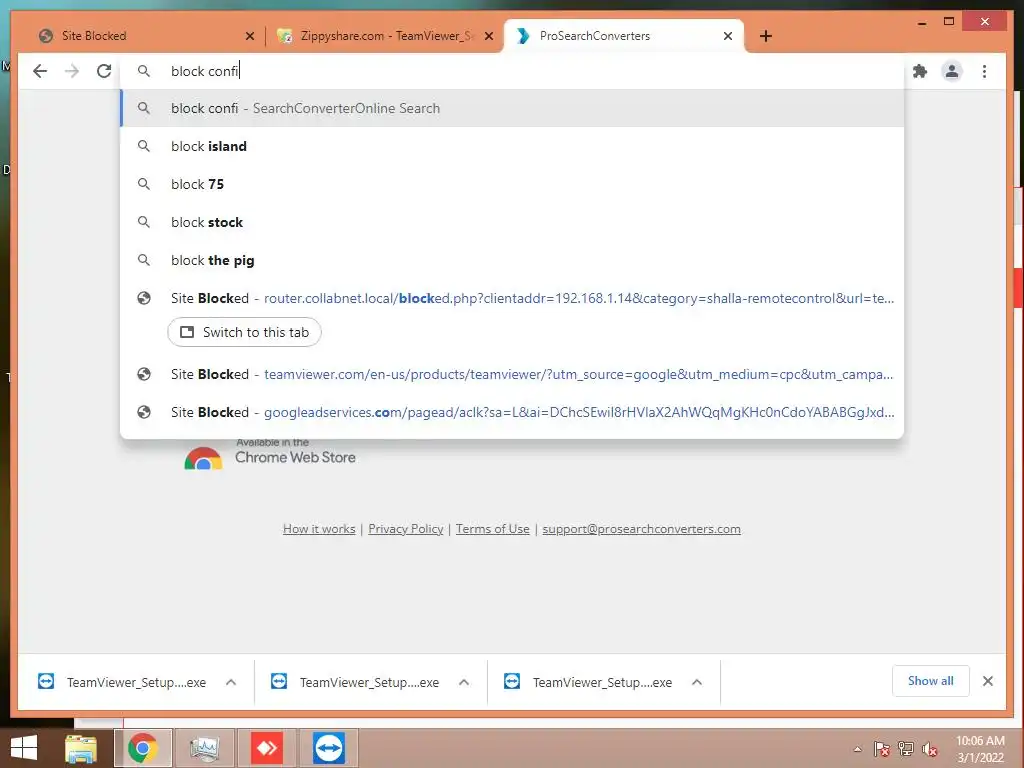This screenshot has width=1024, height=768.
Task: Click the Switch to this tab button
Action: pos(244,332)
